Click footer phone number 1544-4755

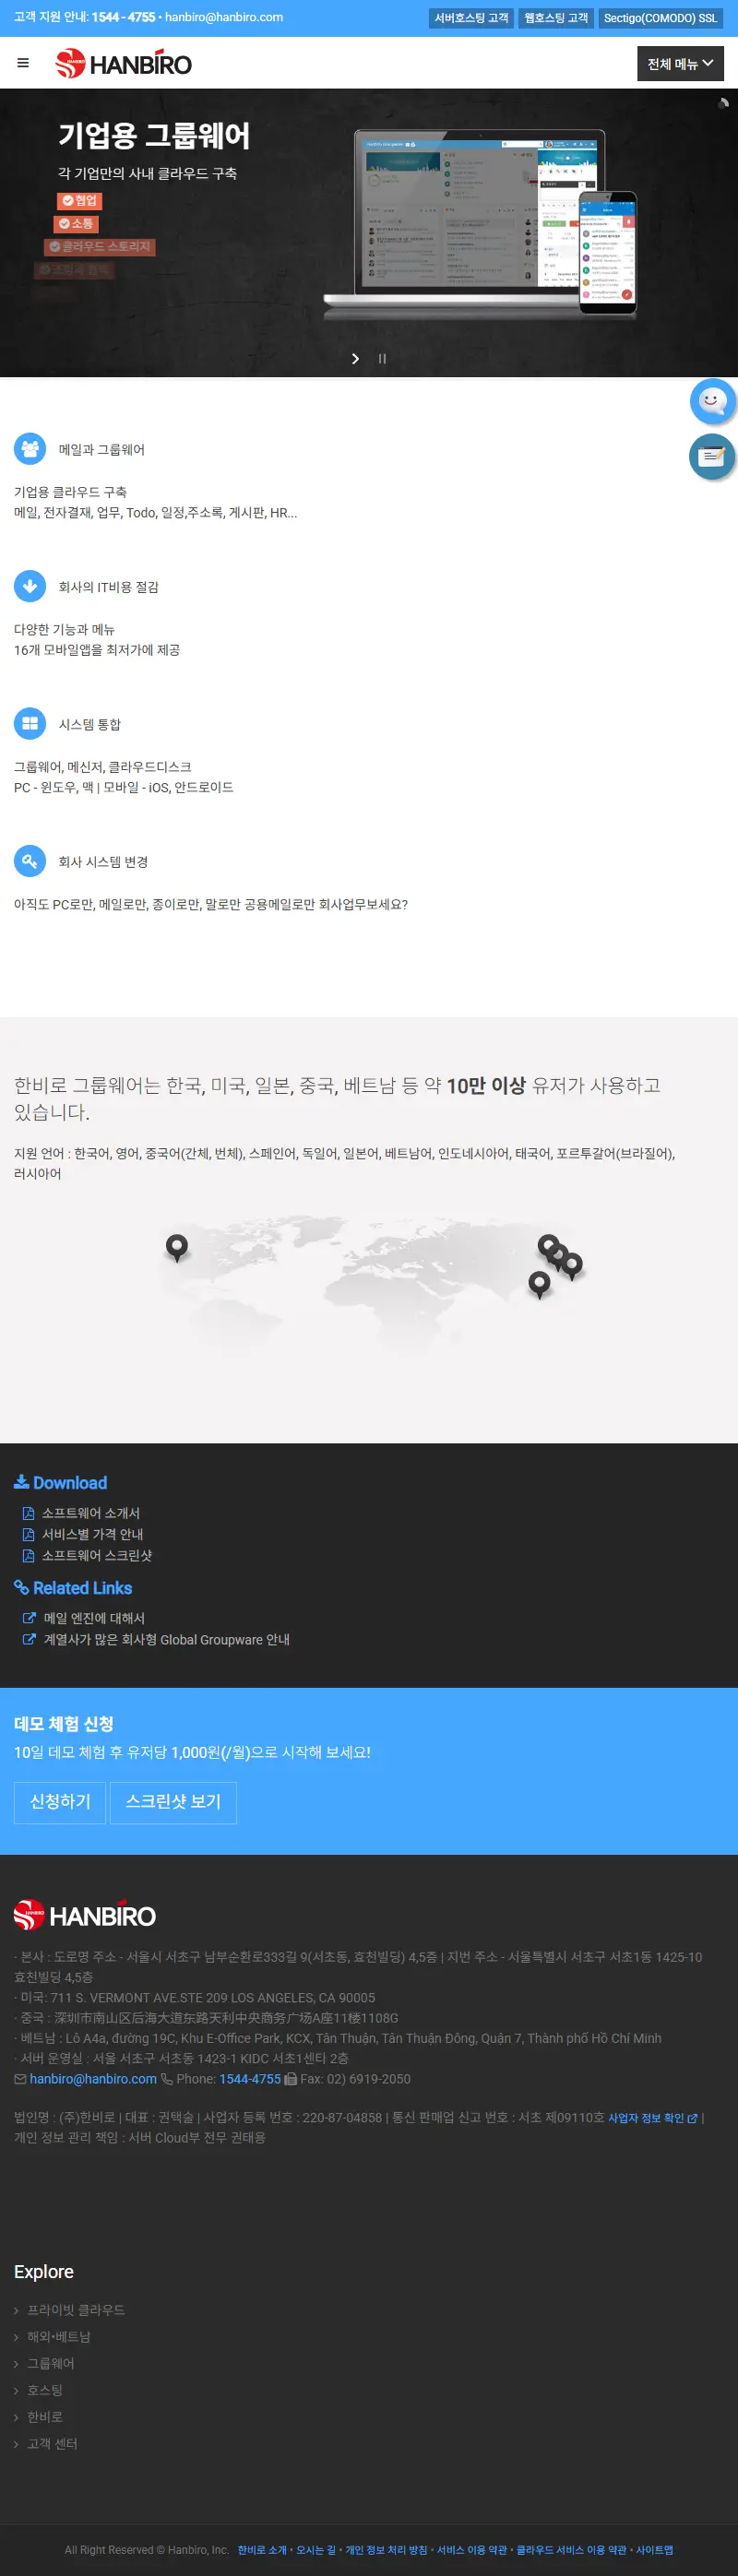coord(250,2079)
